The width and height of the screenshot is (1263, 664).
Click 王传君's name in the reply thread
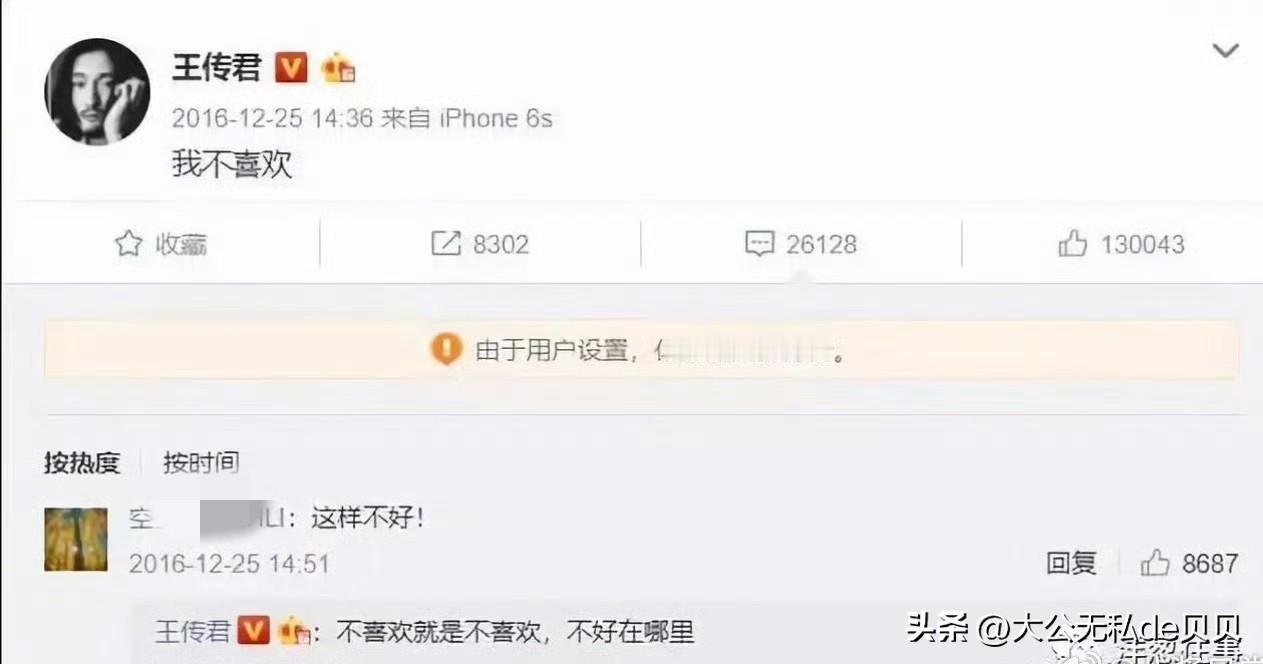point(193,631)
